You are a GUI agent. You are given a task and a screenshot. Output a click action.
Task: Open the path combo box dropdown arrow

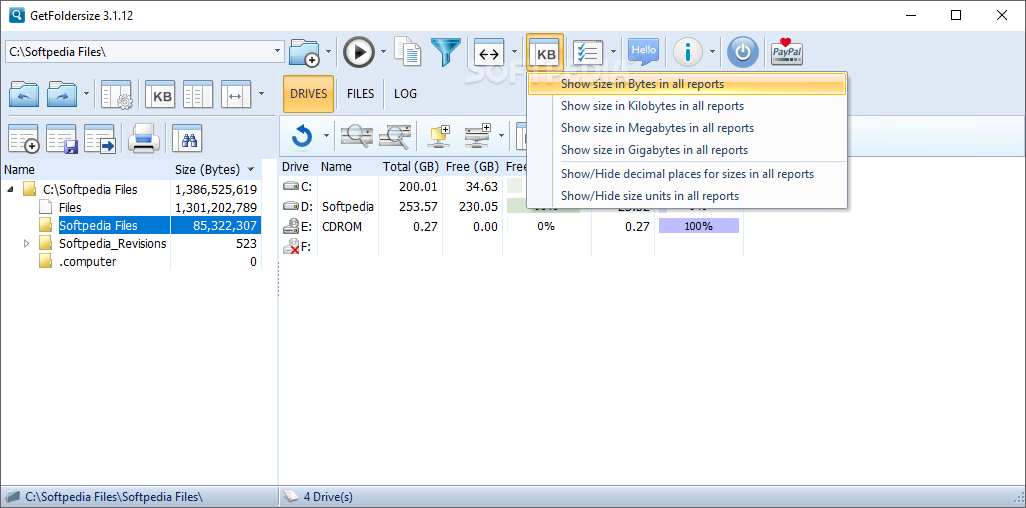(277, 51)
